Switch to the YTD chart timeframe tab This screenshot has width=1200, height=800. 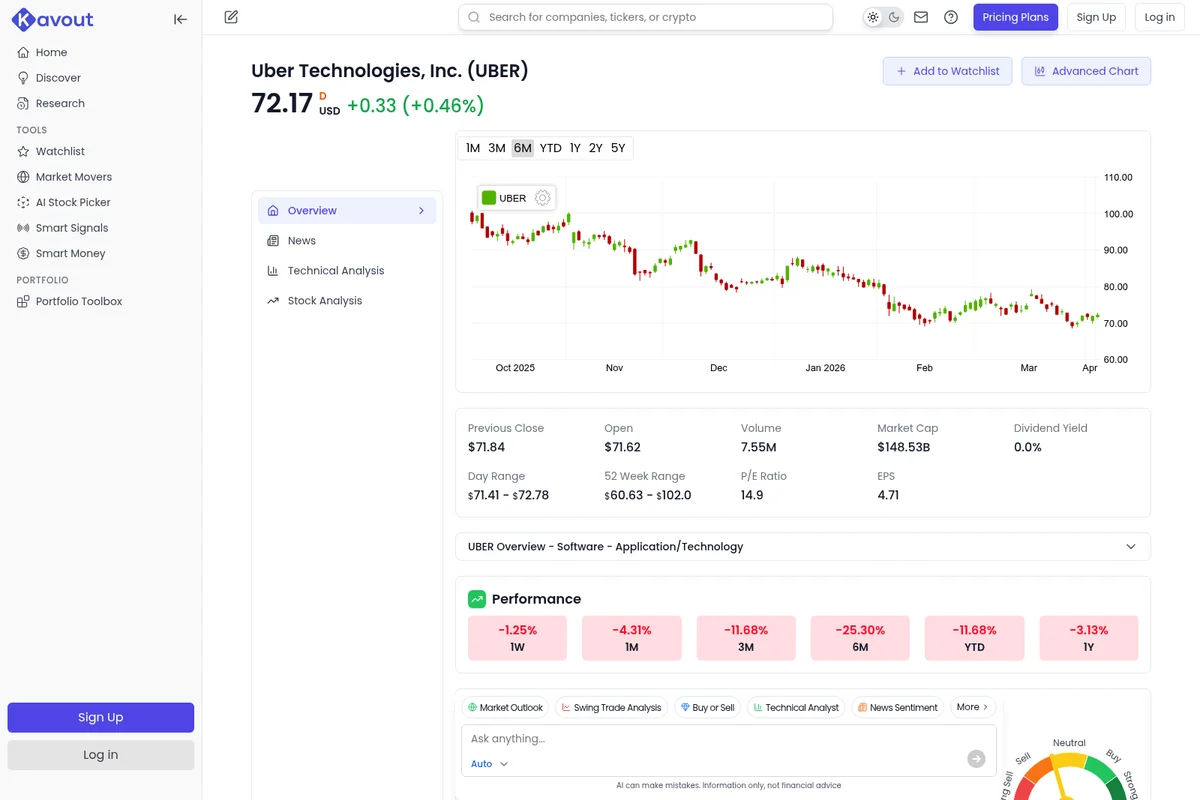pyautogui.click(x=550, y=147)
